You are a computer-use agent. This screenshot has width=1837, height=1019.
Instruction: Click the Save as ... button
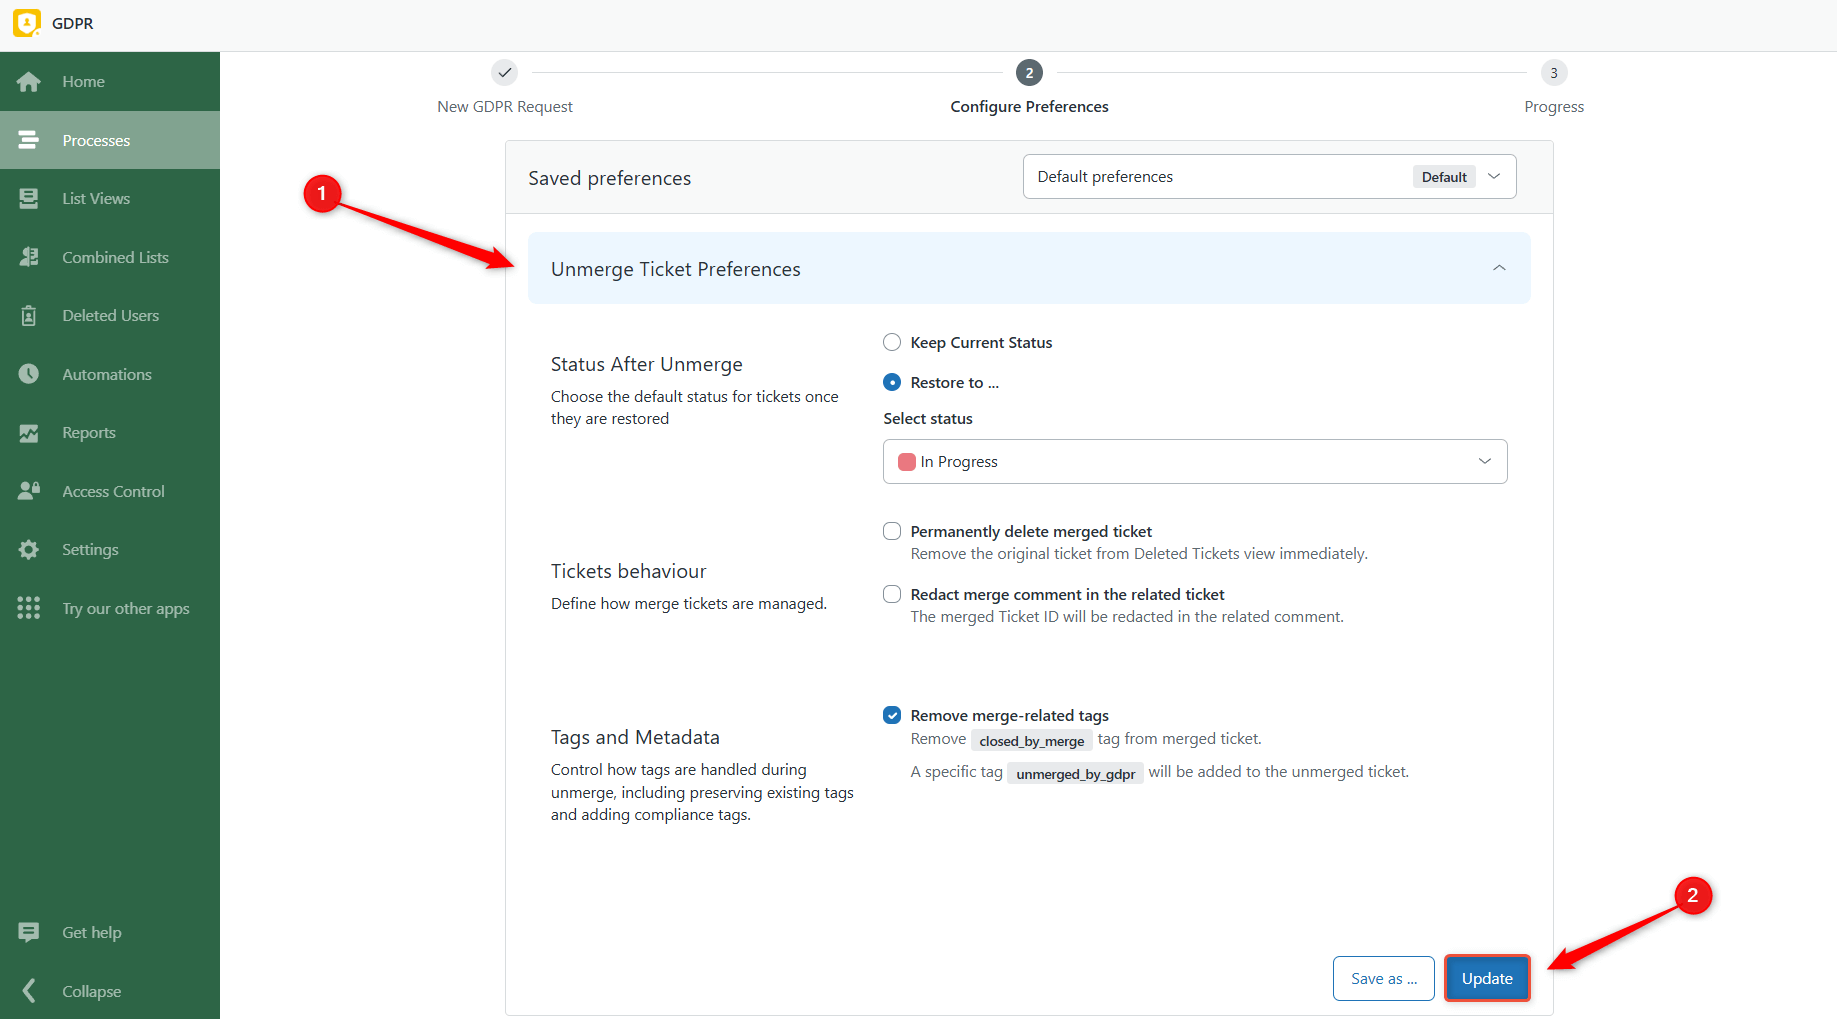pos(1383,979)
